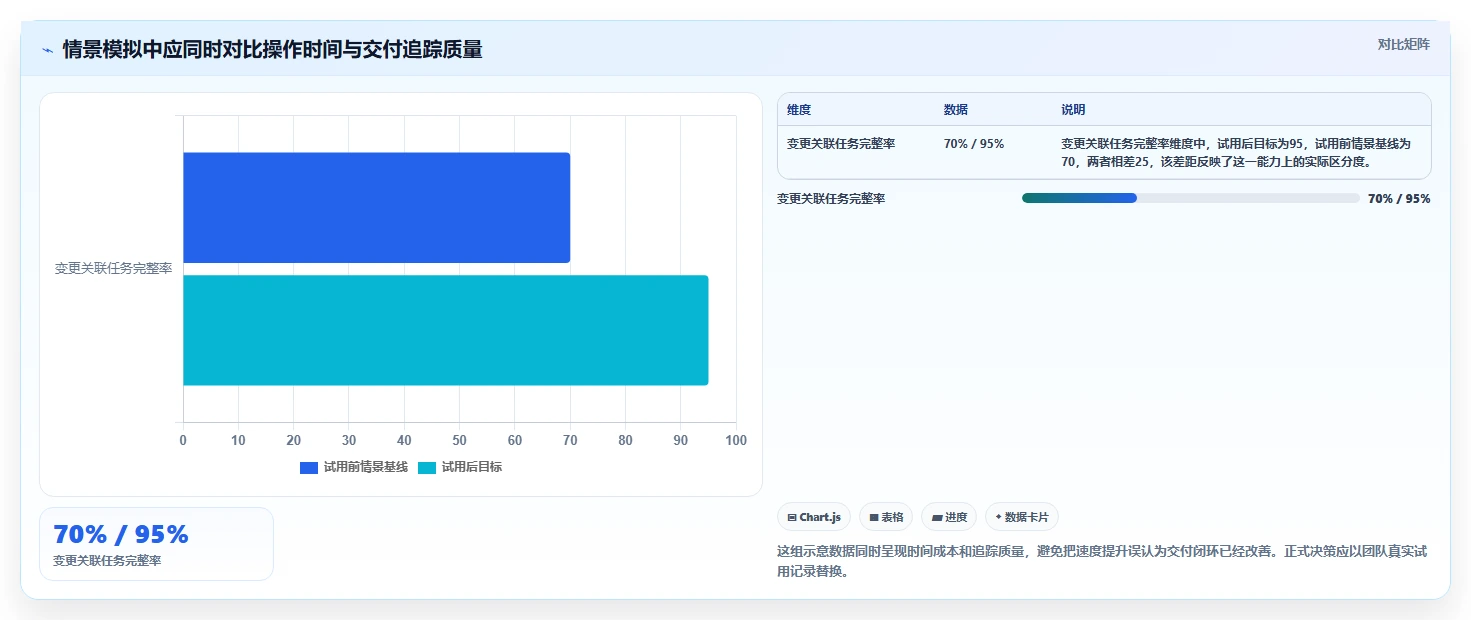Click the Chart.js tag chip
The width and height of the screenshot is (1471, 620).
pyautogui.click(x=814, y=517)
